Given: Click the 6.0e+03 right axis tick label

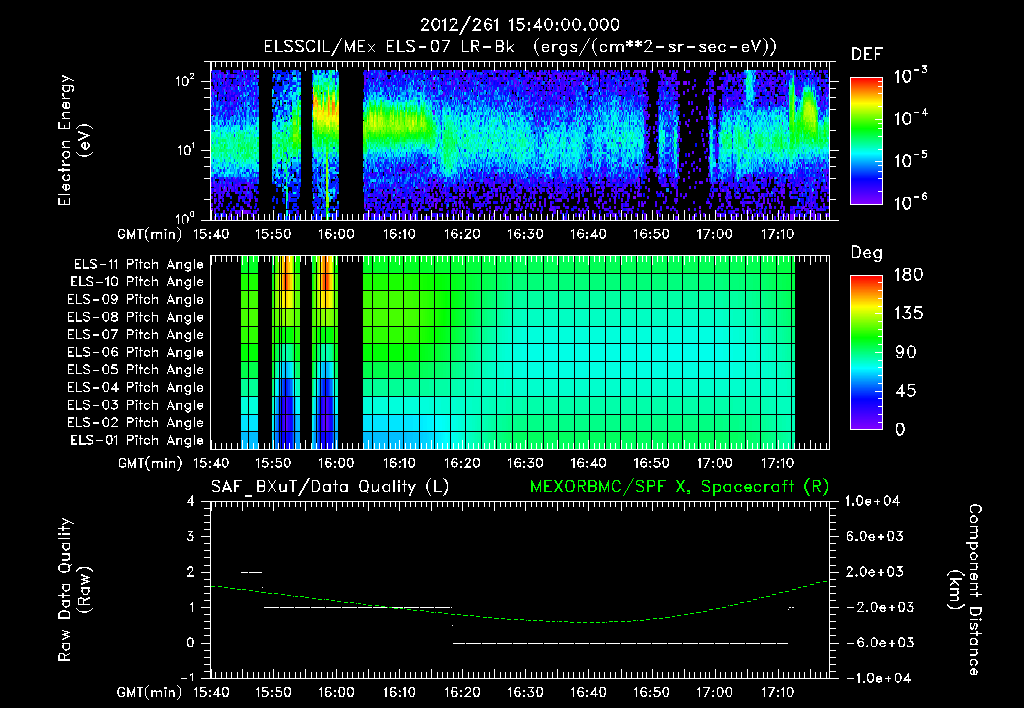Looking at the screenshot, I should pyautogui.click(x=876, y=536).
